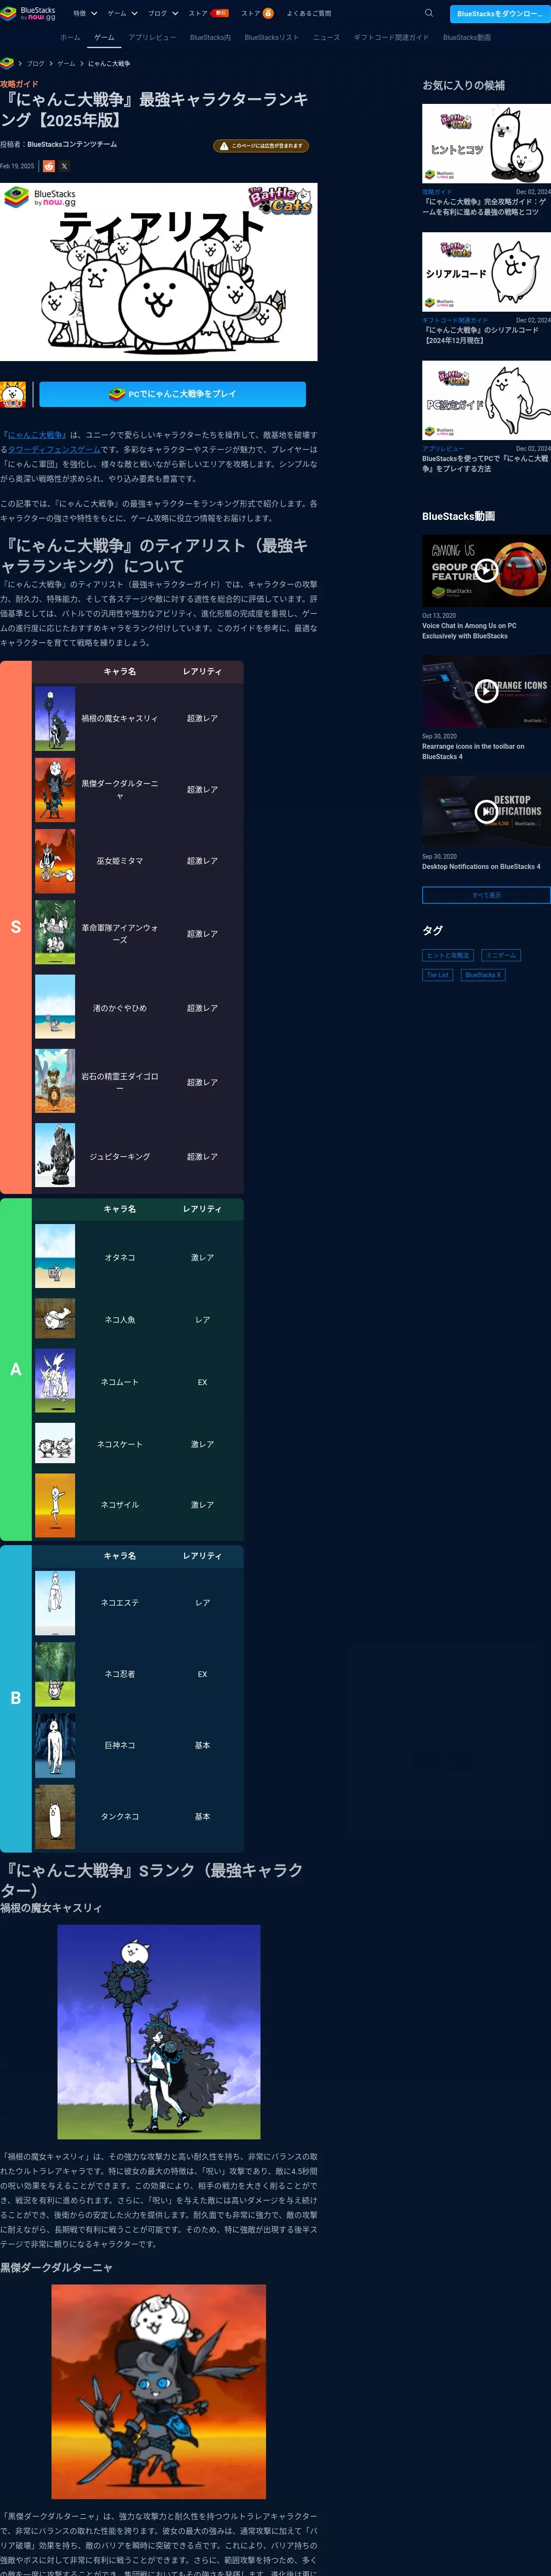This screenshot has width=551, height=2576.
Task: Open 完全攻略ガイド article title link
Action: [486, 207]
